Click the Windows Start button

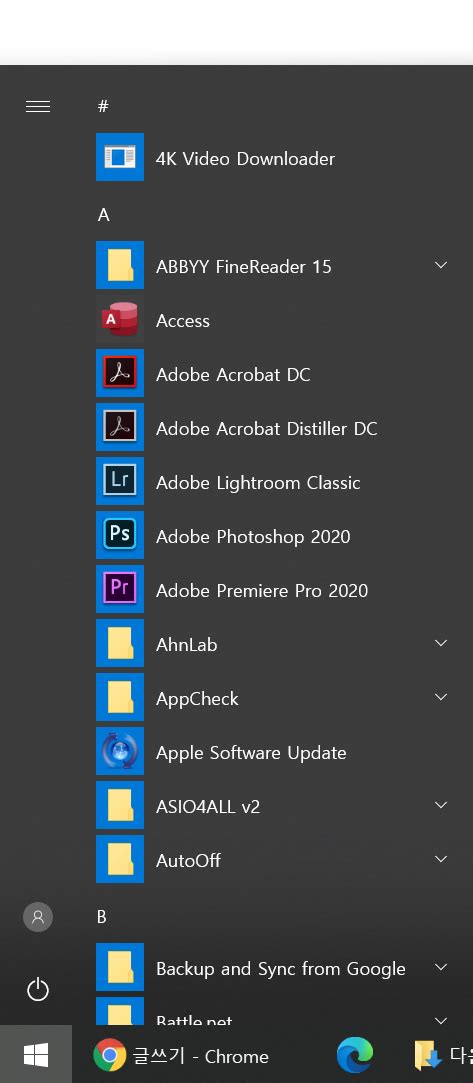click(36, 1055)
